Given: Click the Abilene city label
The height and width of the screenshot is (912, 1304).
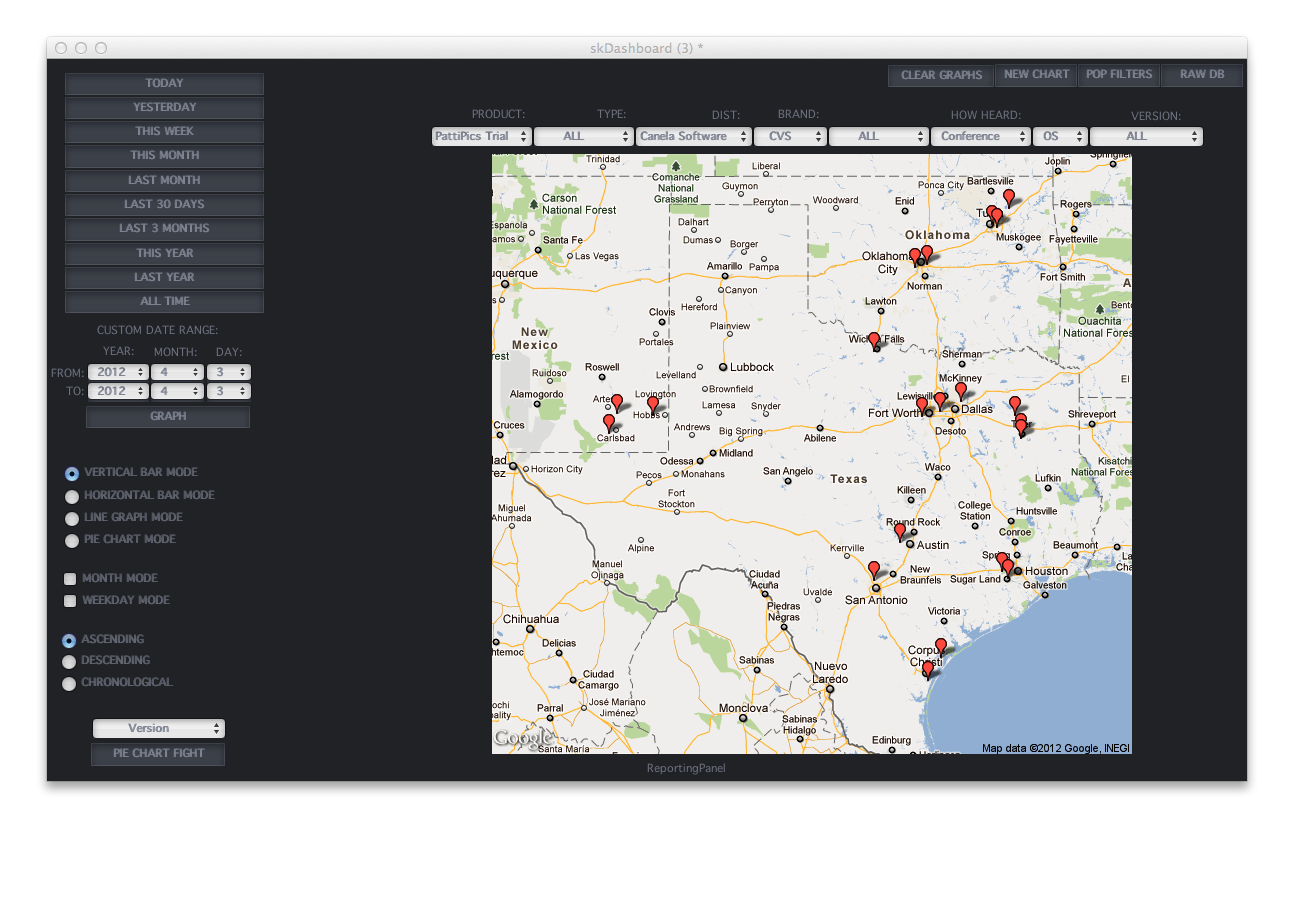Looking at the screenshot, I should (x=819, y=438).
